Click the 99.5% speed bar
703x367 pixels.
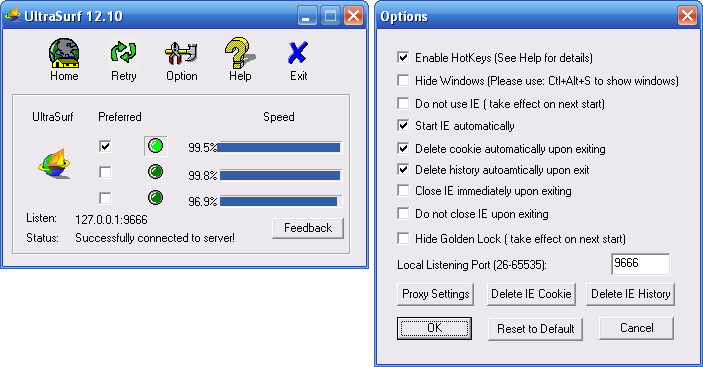[279, 147]
